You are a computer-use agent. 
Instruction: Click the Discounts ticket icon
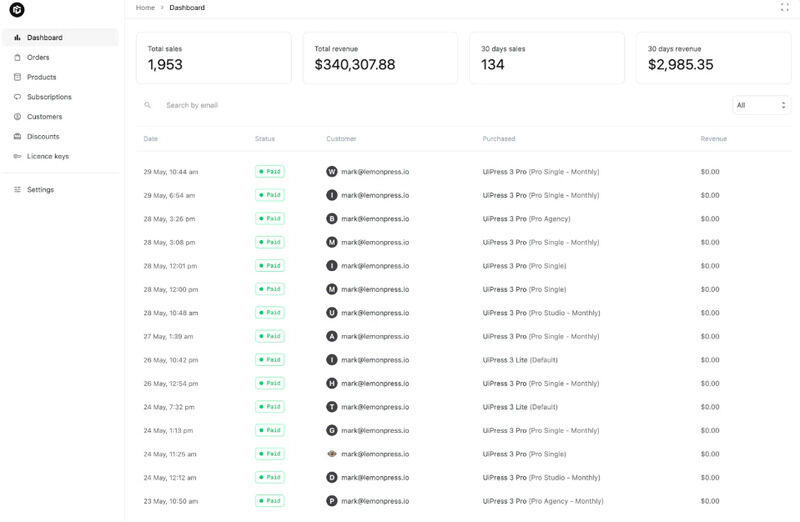pyautogui.click(x=17, y=136)
